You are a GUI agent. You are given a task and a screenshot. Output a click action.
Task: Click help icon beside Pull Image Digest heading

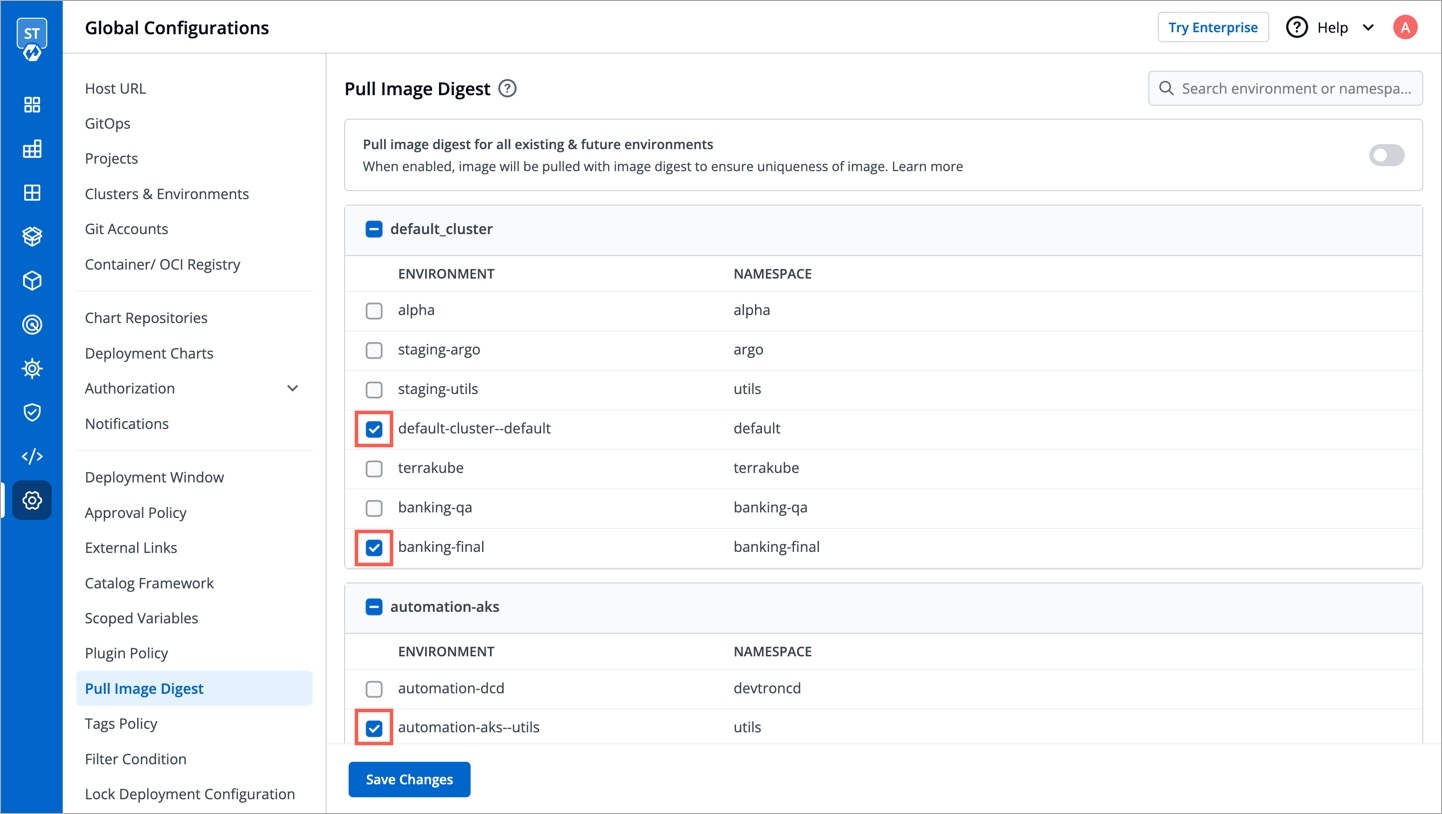tap(507, 89)
